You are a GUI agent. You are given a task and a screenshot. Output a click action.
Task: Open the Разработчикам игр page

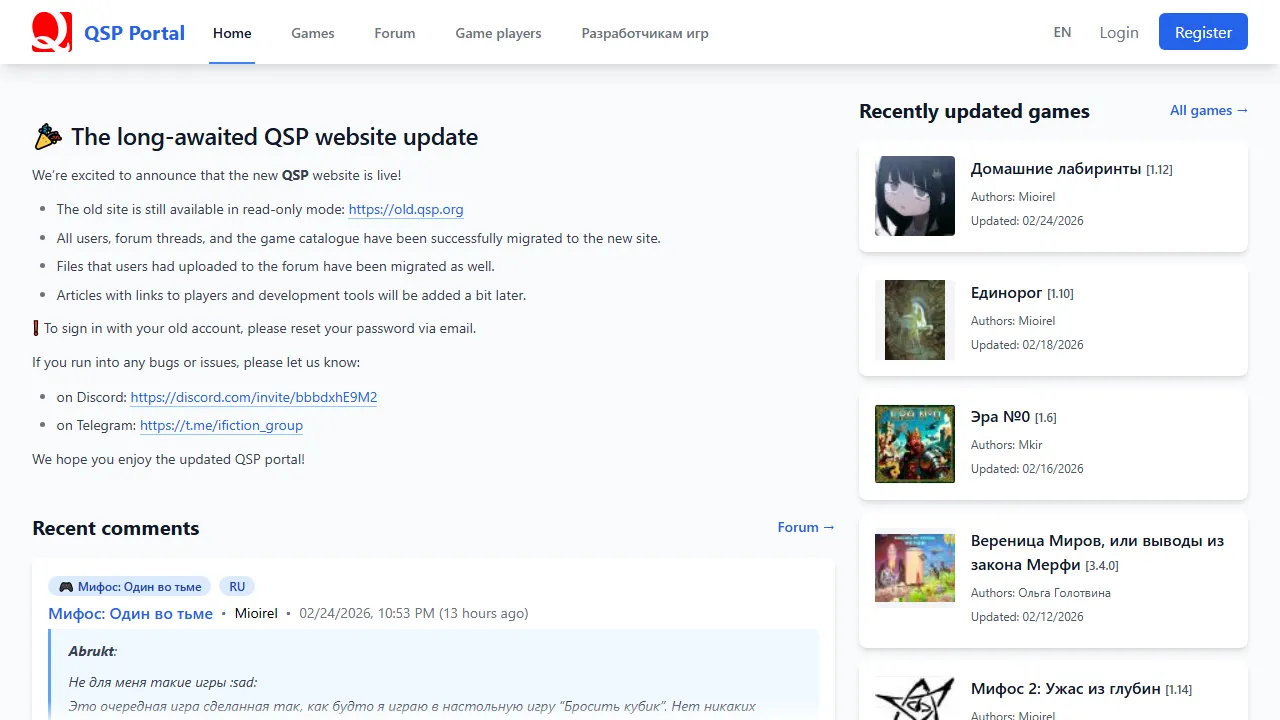[644, 33]
